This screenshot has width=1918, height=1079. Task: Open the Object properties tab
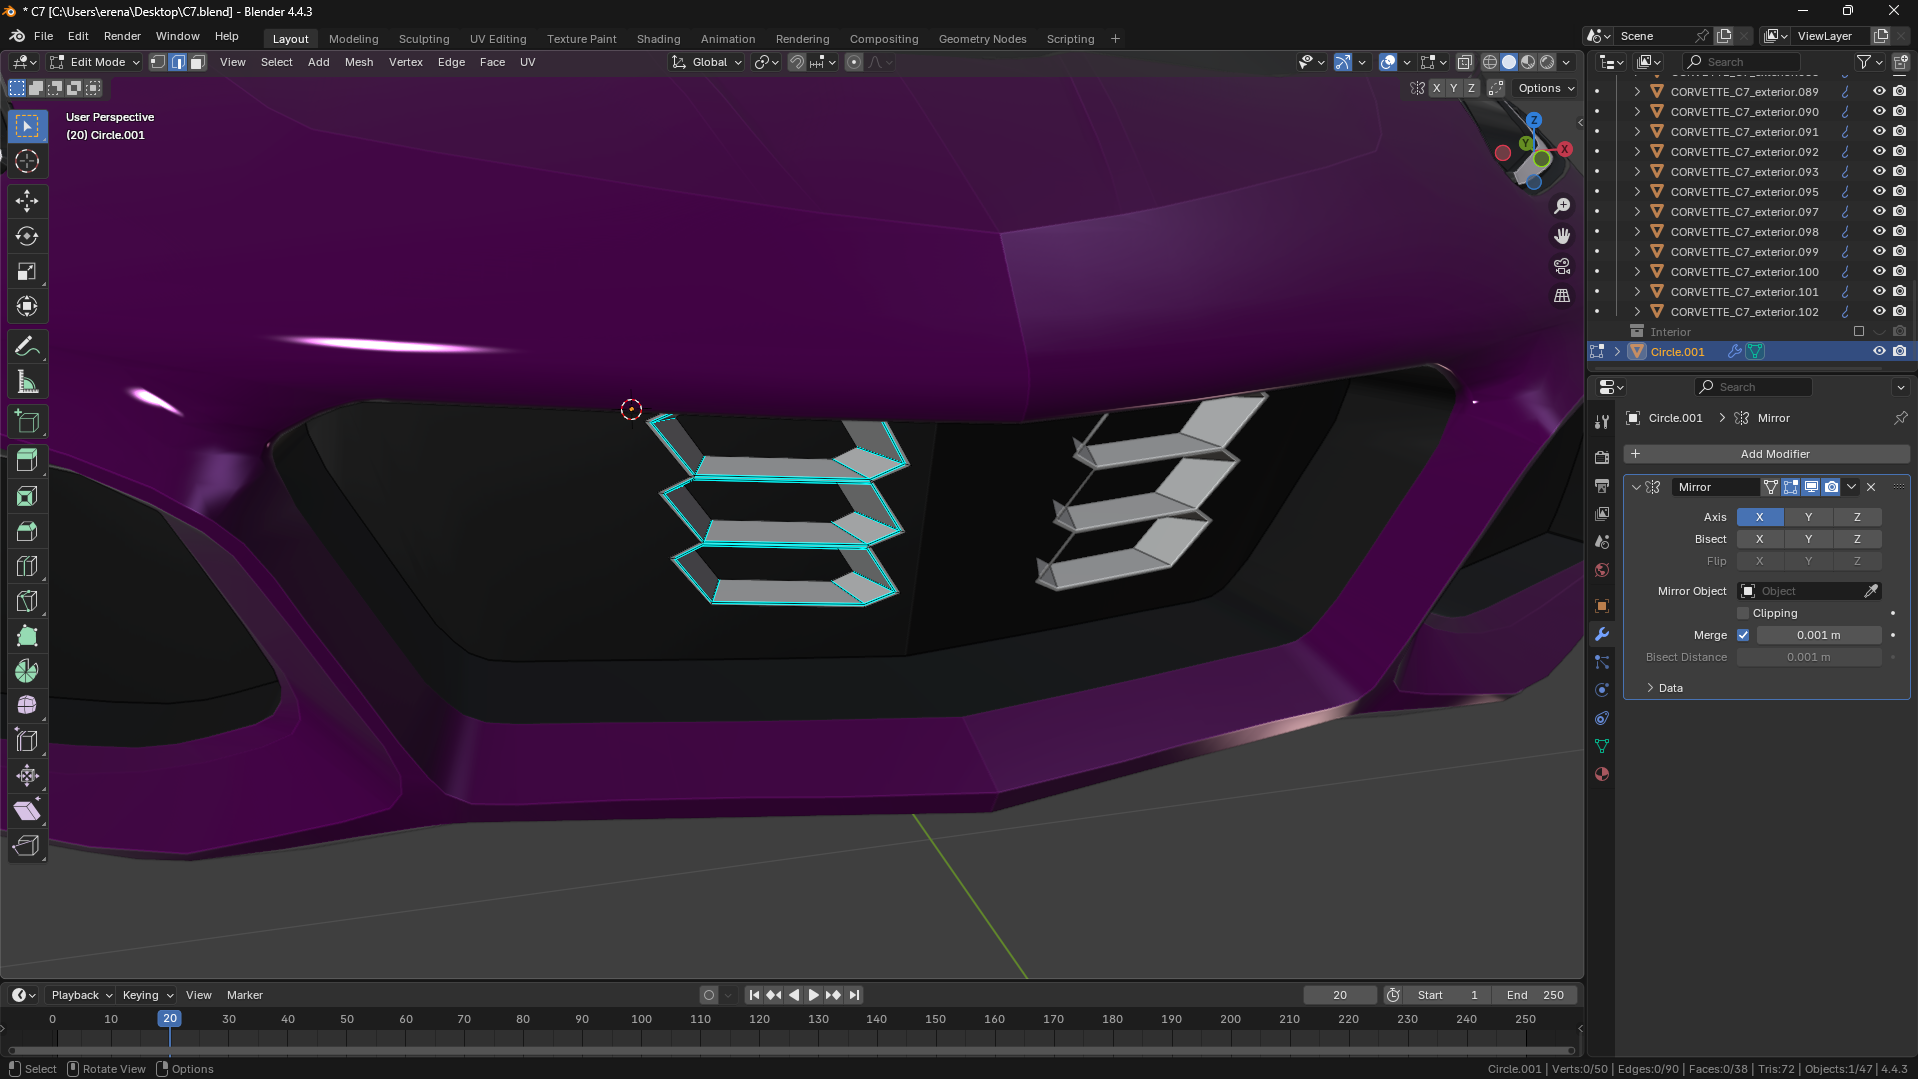click(1602, 606)
